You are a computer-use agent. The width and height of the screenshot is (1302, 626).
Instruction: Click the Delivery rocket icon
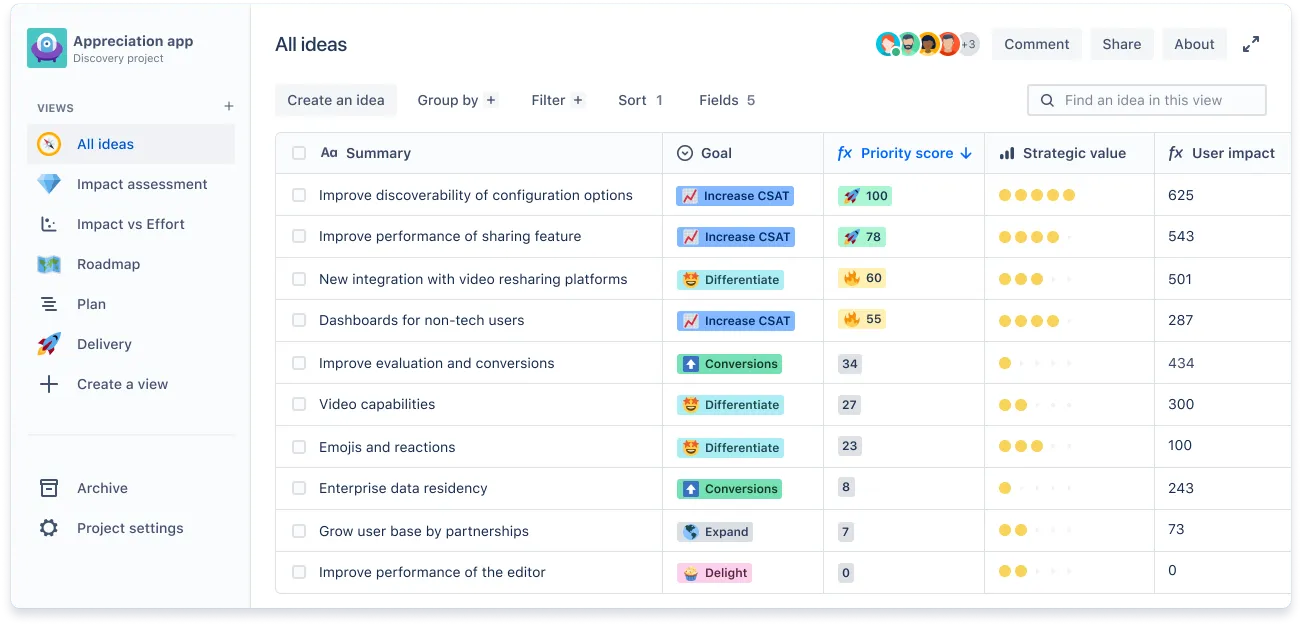click(48, 344)
